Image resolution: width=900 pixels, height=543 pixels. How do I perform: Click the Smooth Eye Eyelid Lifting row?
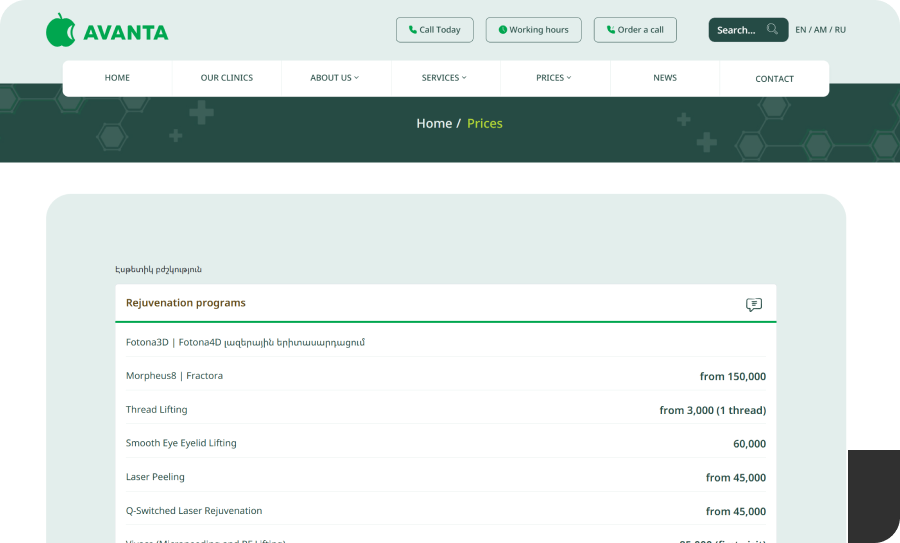click(x=445, y=443)
